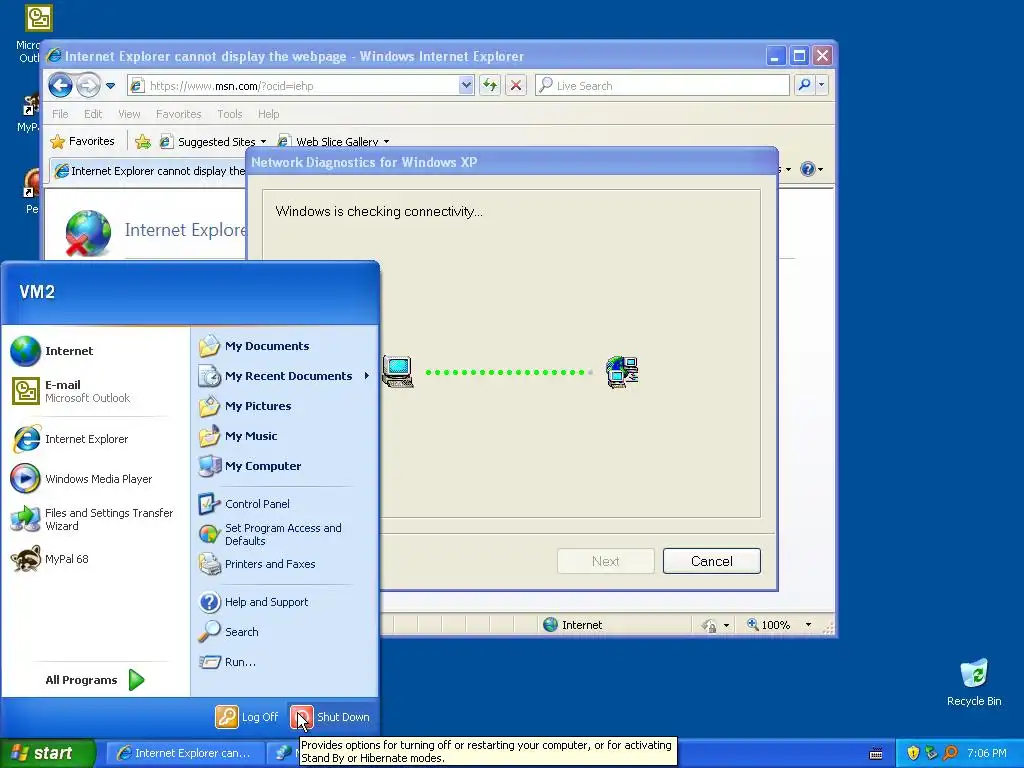Click the system tray clock 7:06 PM
Image resolution: width=1024 pixels, height=768 pixels.
(x=987, y=753)
